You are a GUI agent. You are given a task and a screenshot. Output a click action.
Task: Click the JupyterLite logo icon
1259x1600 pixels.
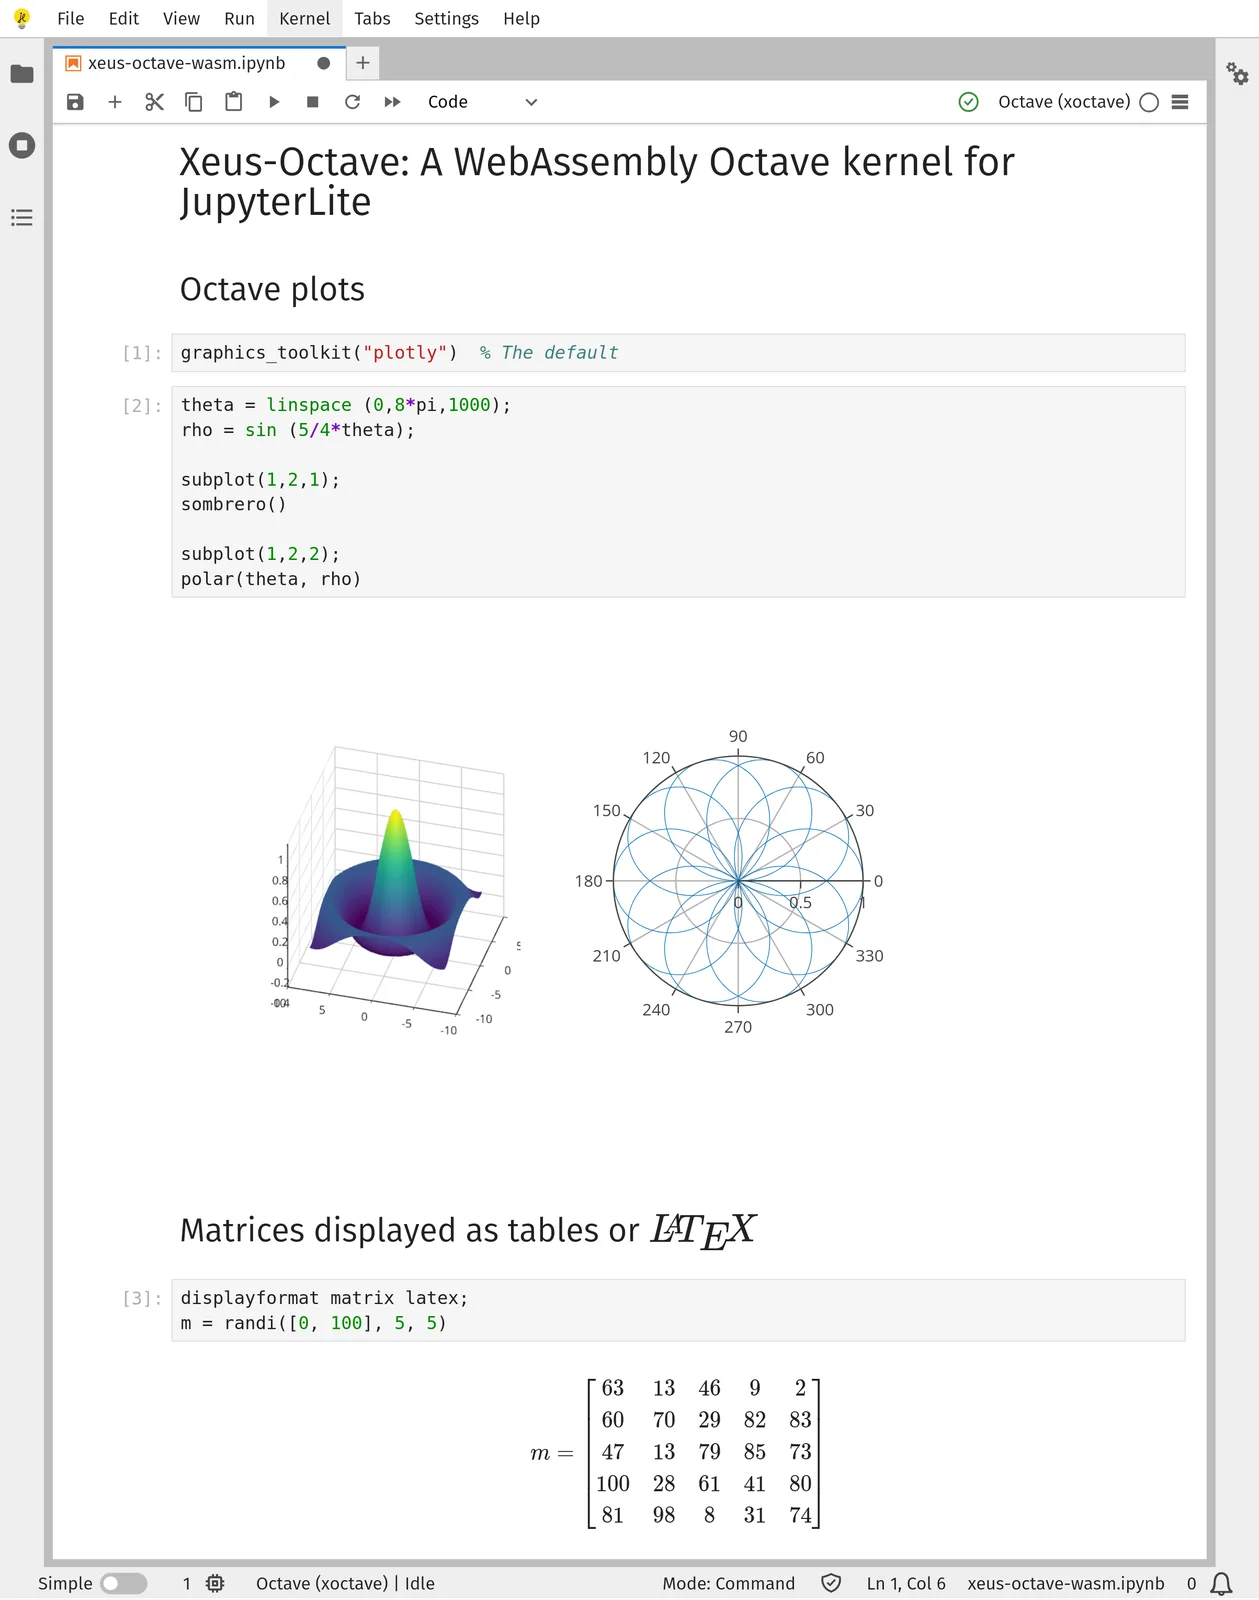tap(22, 18)
